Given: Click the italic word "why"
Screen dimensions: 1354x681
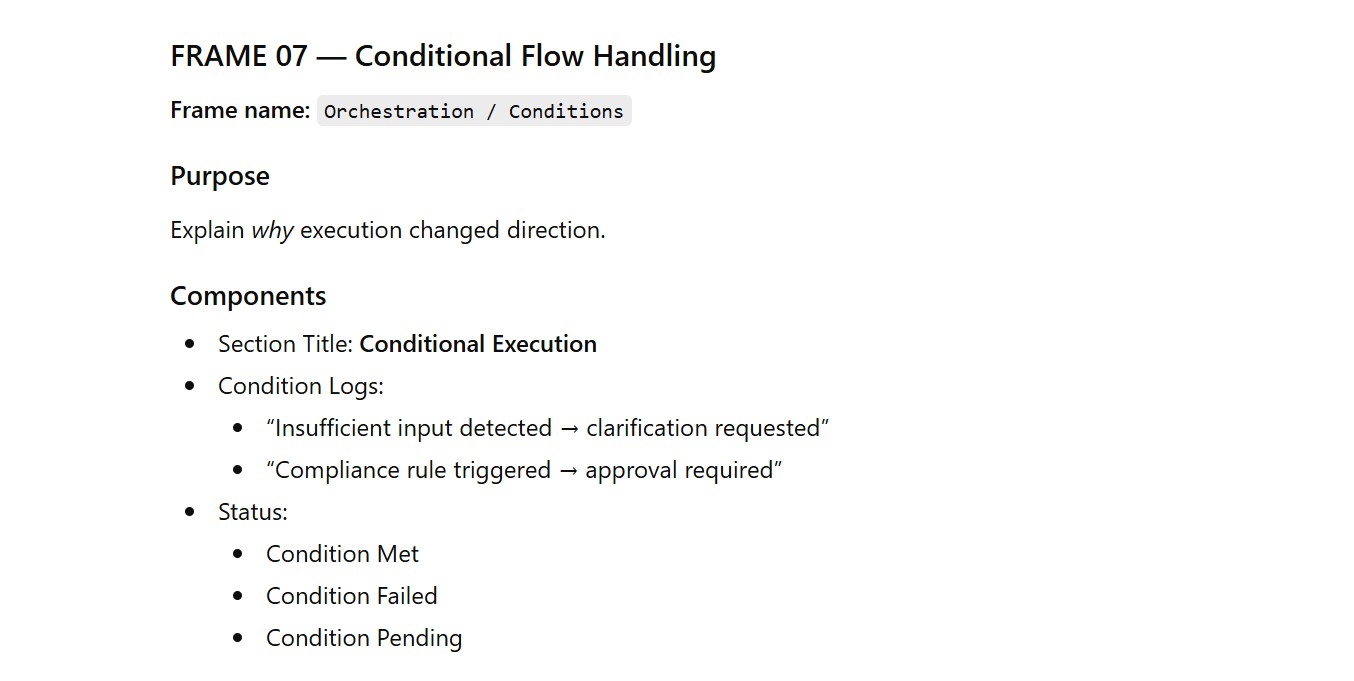Looking at the screenshot, I should [272, 230].
